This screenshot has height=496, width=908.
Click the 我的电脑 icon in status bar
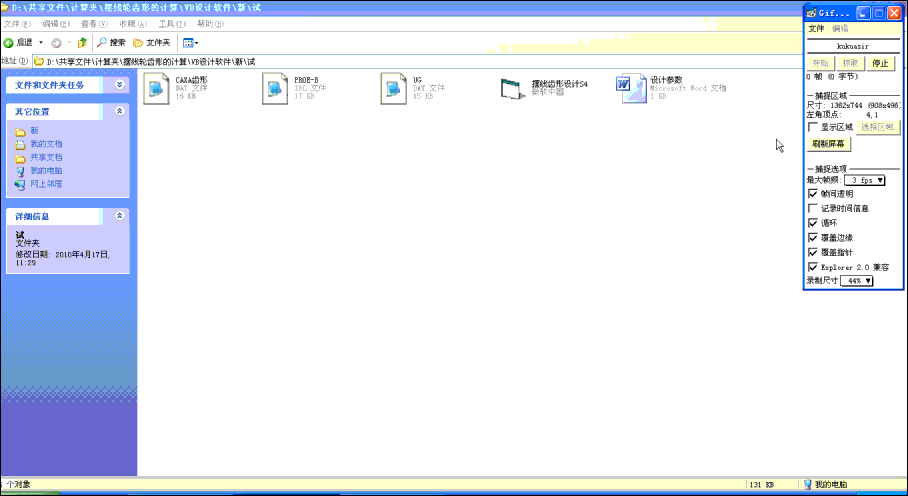(x=808, y=484)
